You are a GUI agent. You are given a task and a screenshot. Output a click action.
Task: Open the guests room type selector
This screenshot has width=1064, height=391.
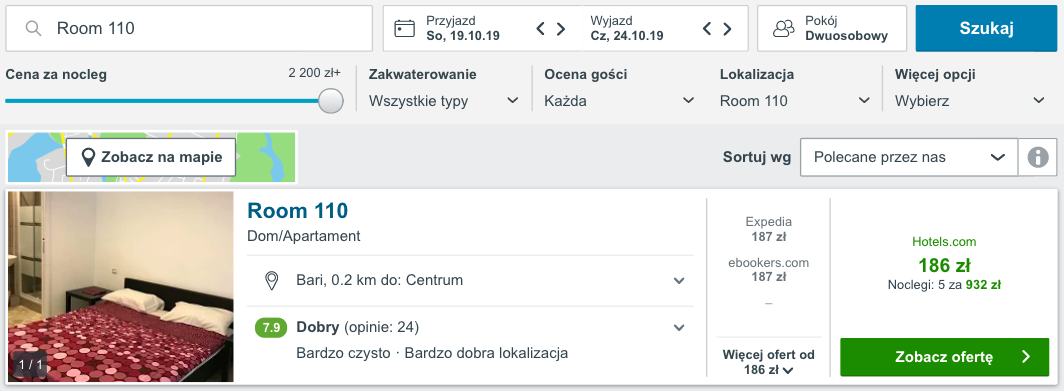coord(832,29)
